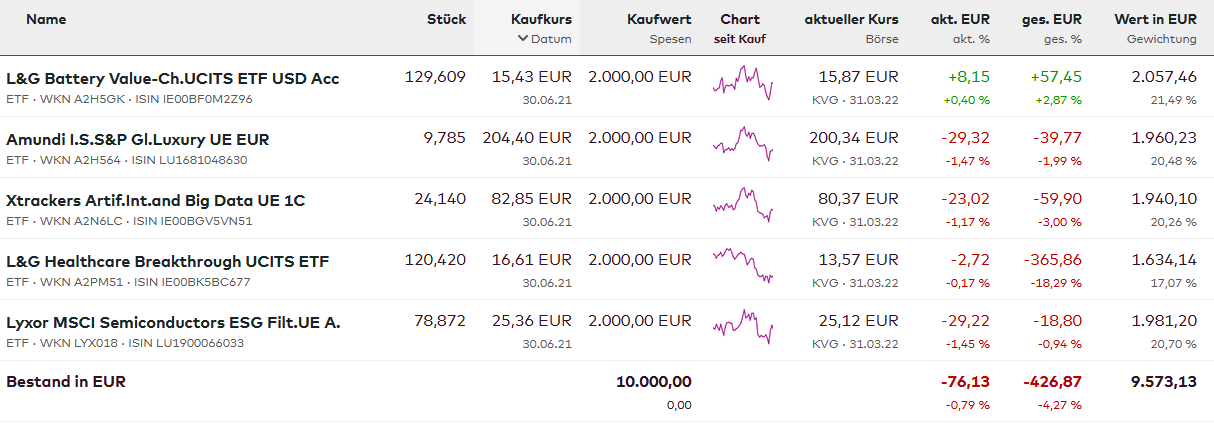
Task: Open the Xtrackers Big Data sparkline chart
Action: point(743,206)
